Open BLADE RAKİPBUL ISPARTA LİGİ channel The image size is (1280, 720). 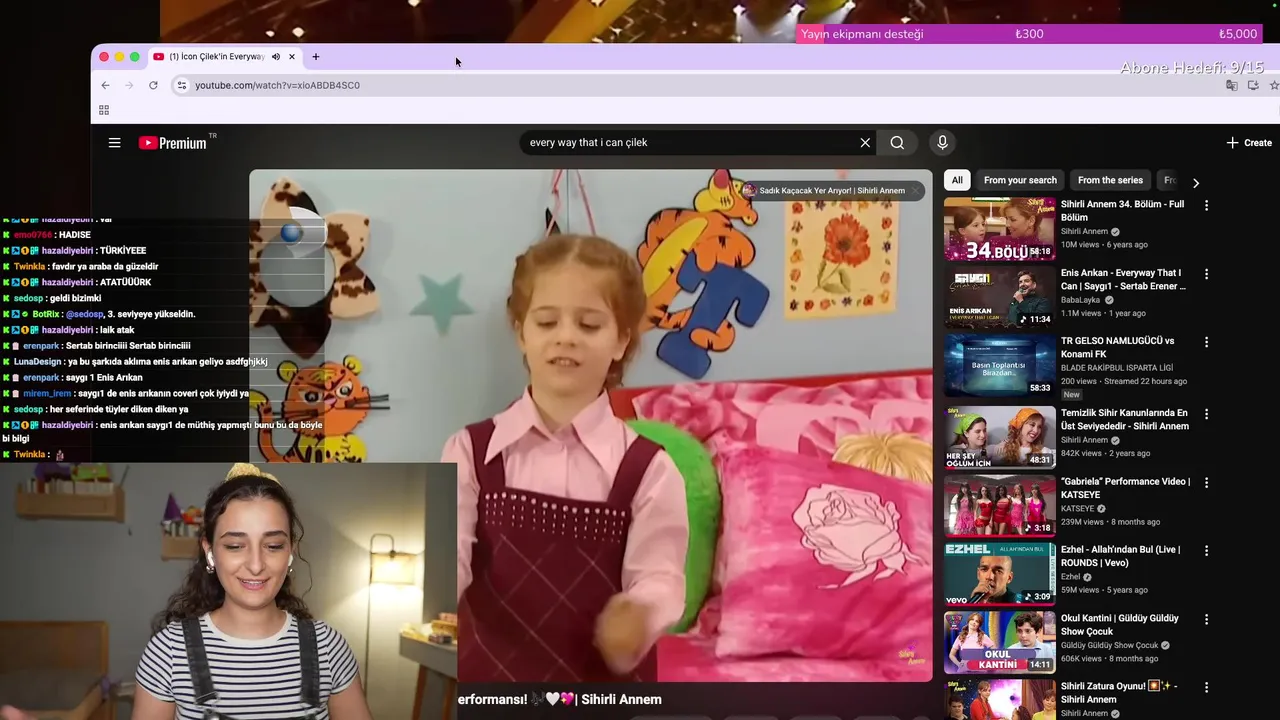click(x=1118, y=367)
